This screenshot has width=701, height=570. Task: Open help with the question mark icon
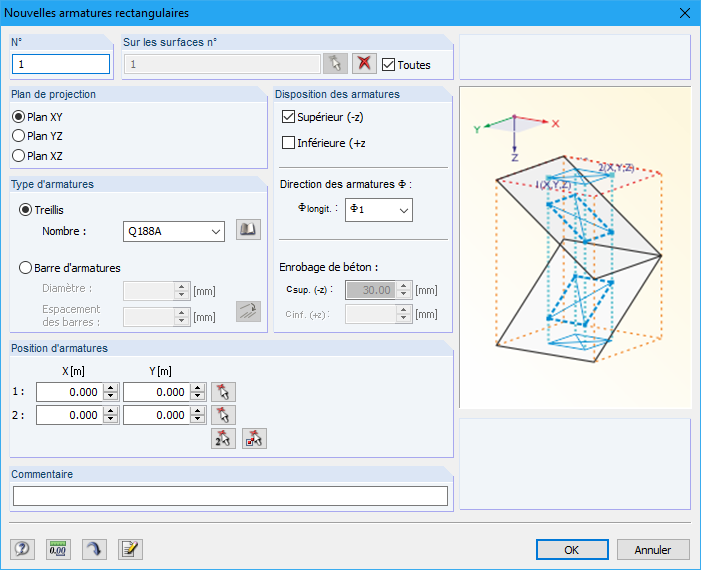(x=22, y=549)
